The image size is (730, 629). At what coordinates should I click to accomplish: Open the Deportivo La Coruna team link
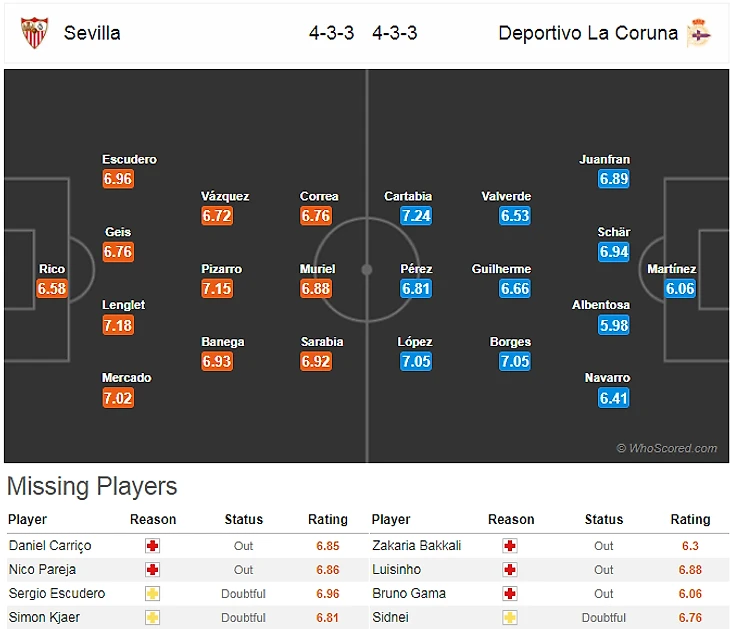[588, 33]
